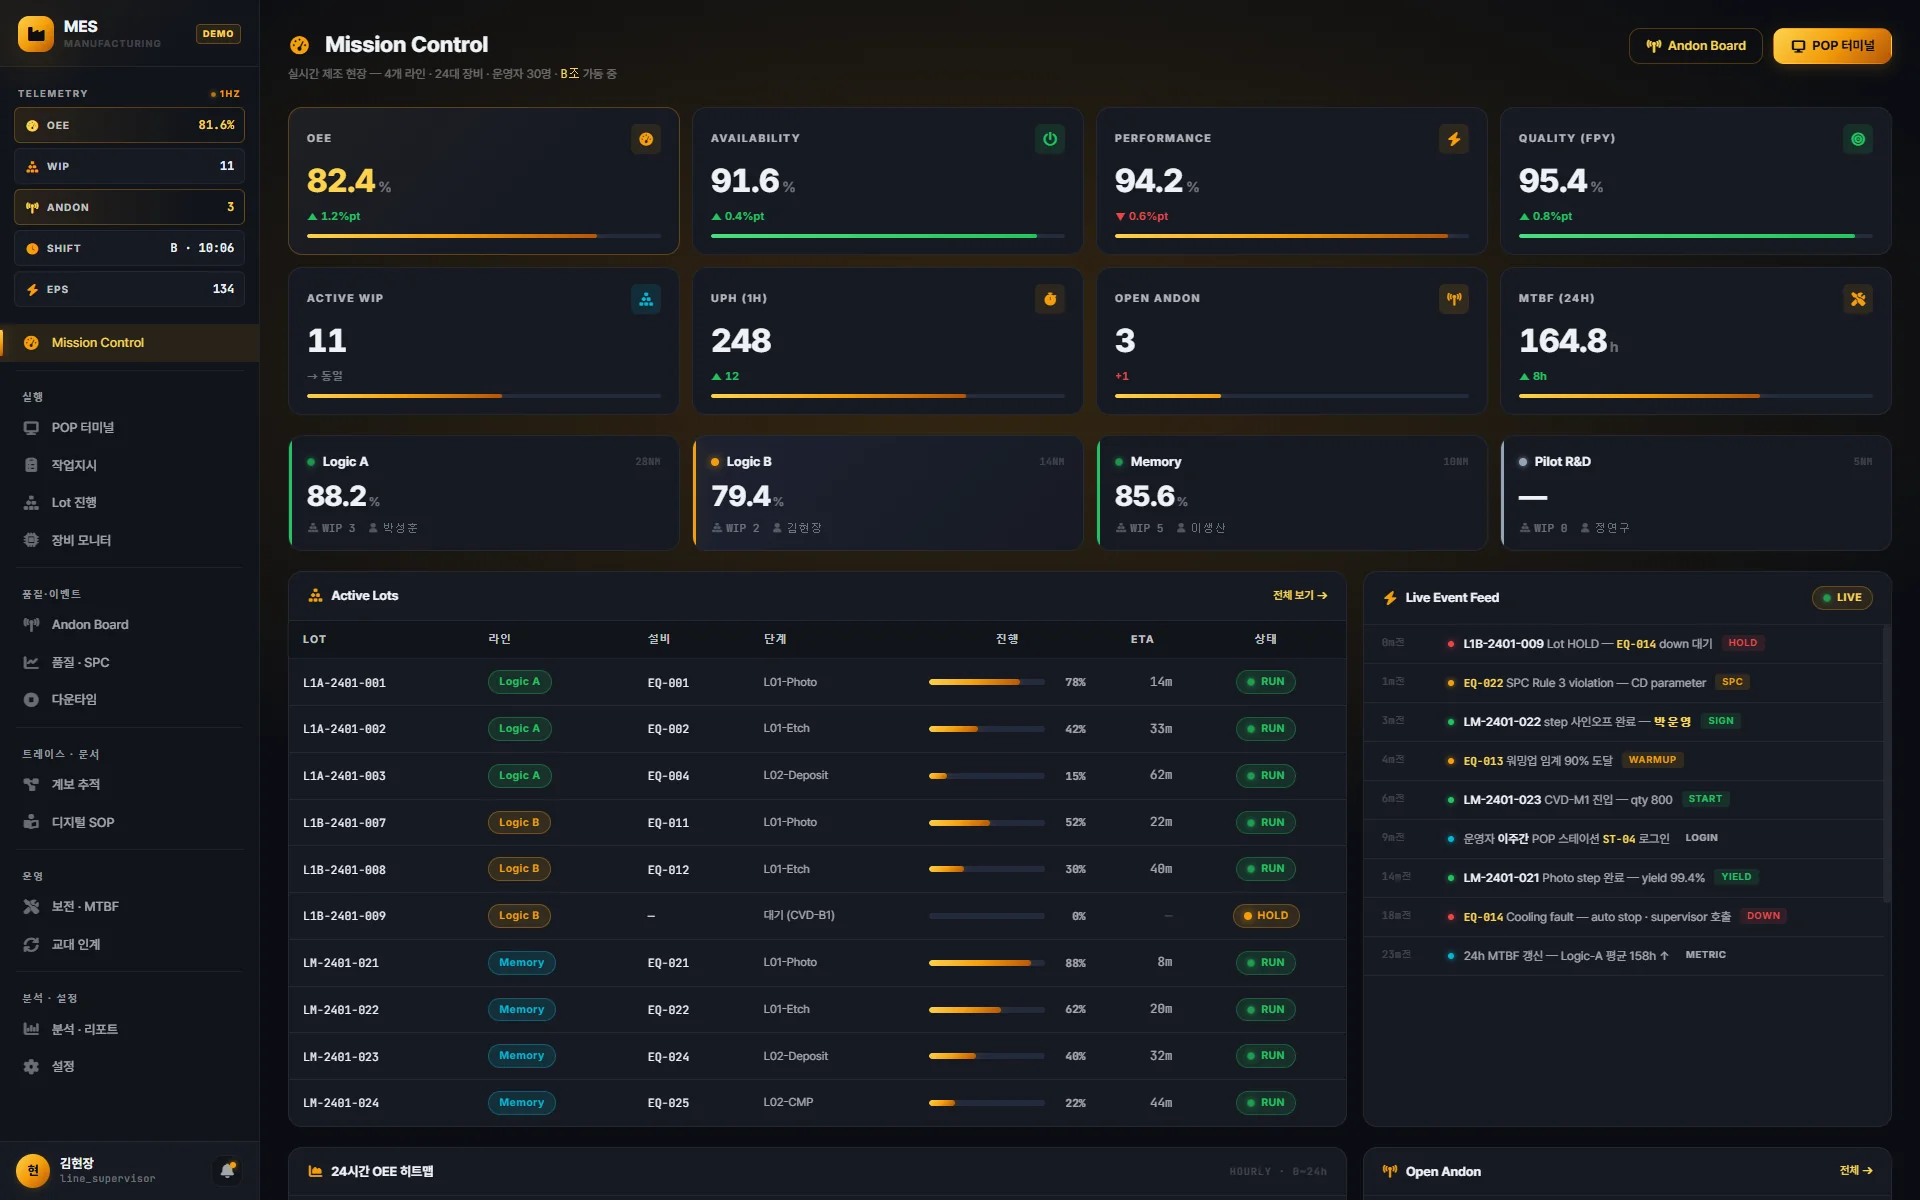Click the EQ-014 Cooling fault event
Image resolution: width=1920 pixels, height=1200 pixels.
point(1623,917)
